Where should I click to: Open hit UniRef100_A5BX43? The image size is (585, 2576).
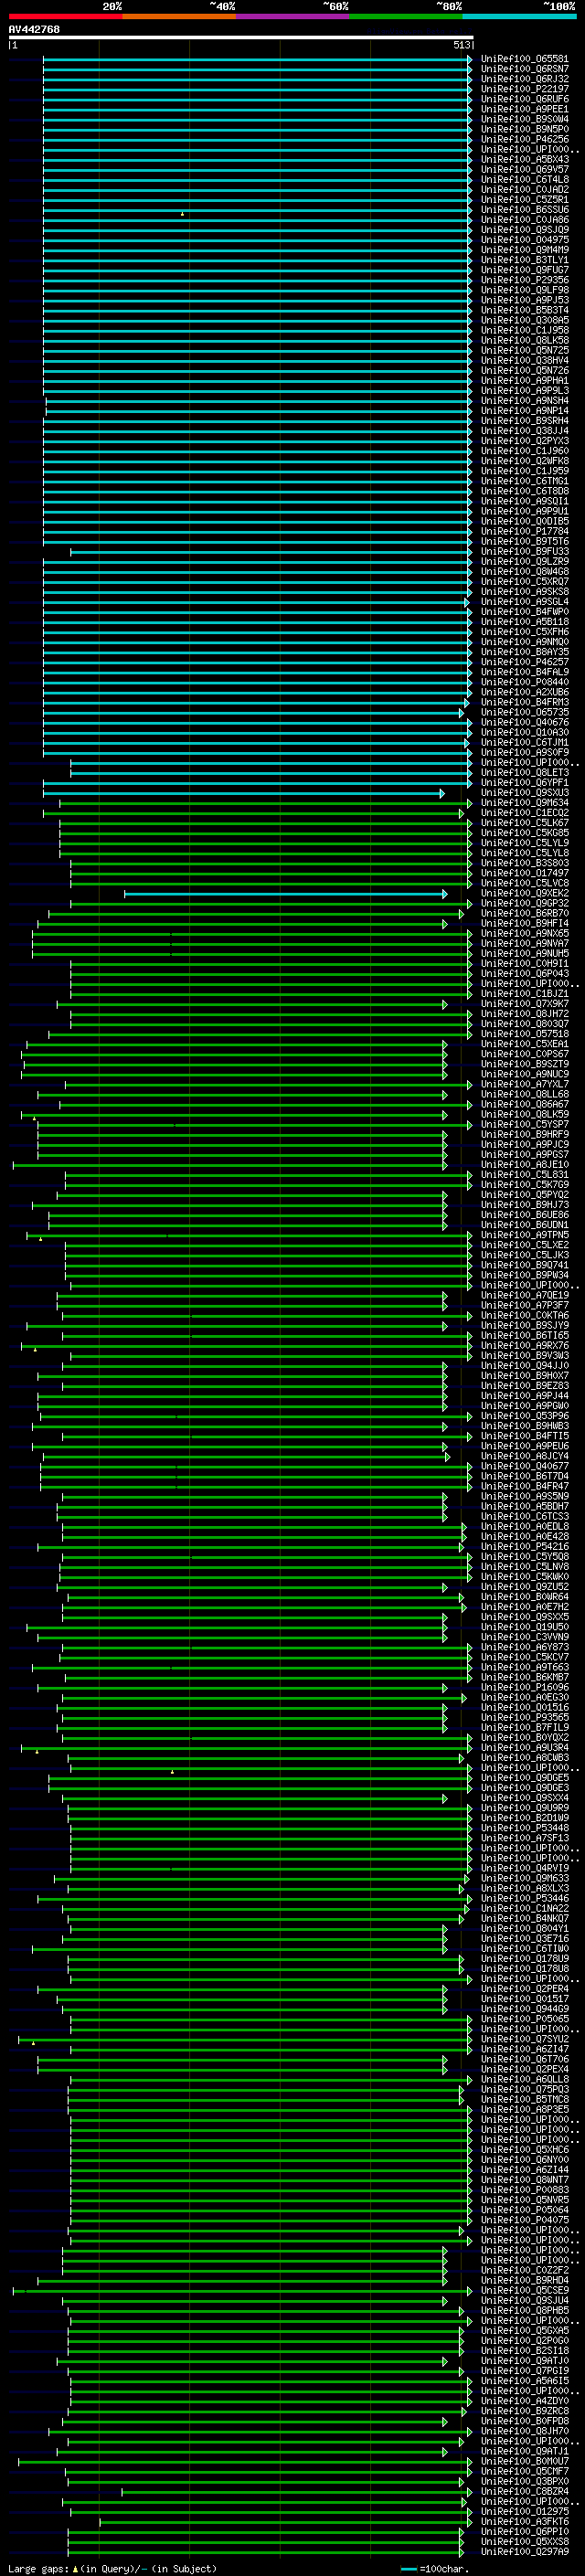(525, 159)
